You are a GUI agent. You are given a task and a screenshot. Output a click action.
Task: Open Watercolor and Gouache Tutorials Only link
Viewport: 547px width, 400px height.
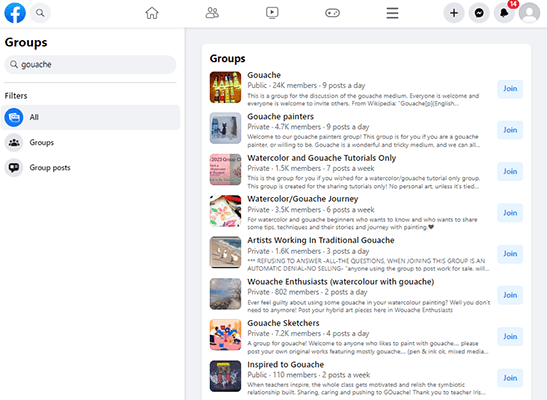[322, 158]
